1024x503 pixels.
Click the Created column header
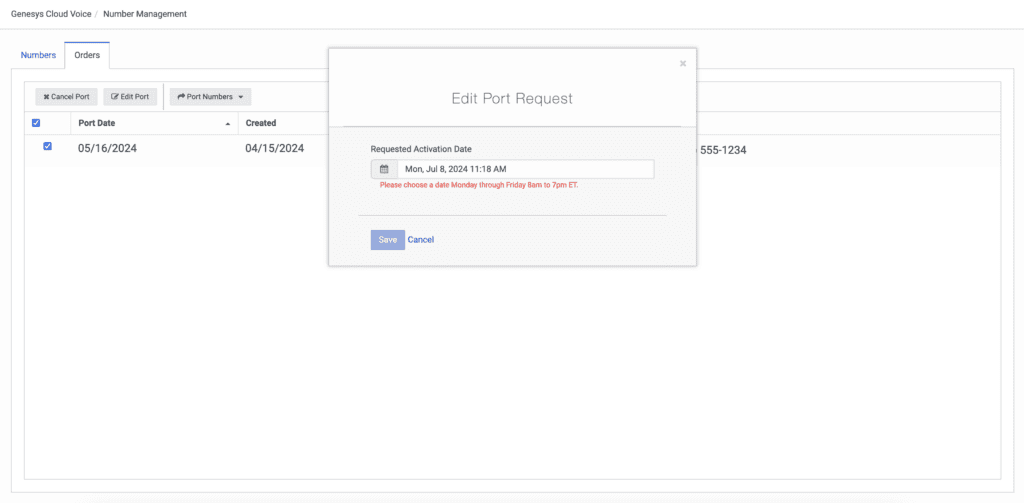tap(261, 123)
